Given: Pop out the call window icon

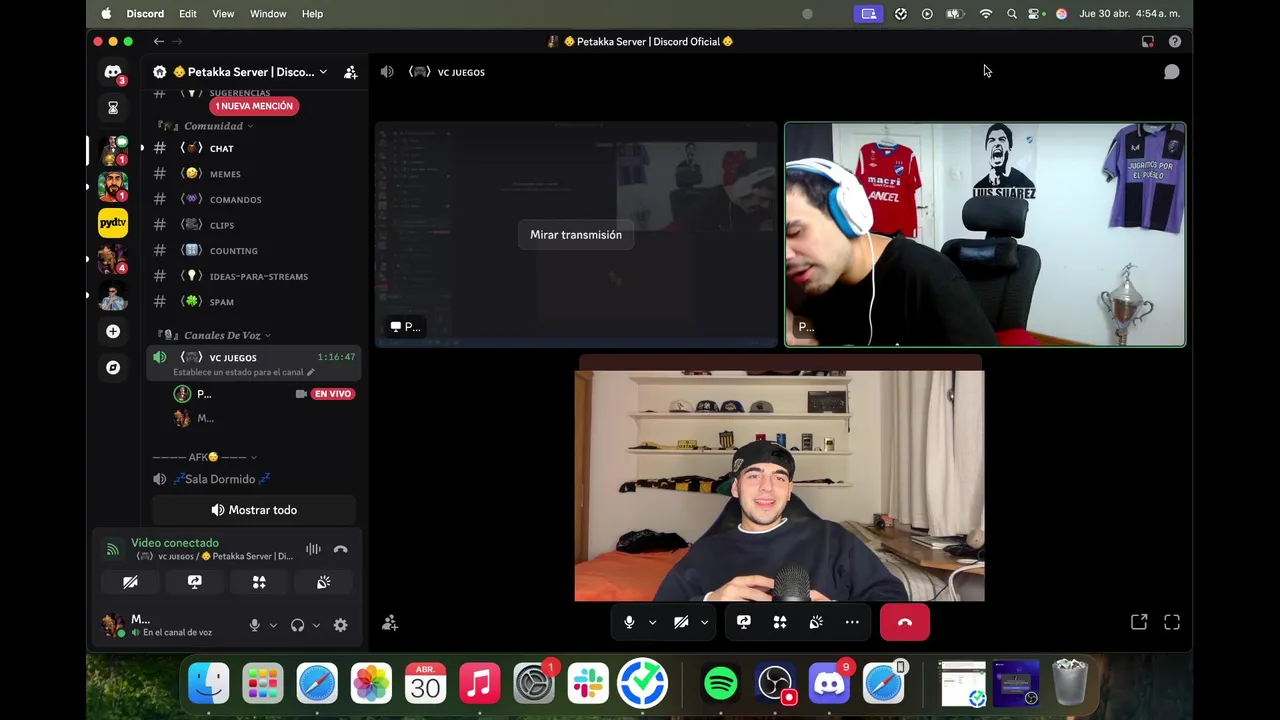Looking at the screenshot, I should click(x=1139, y=622).
